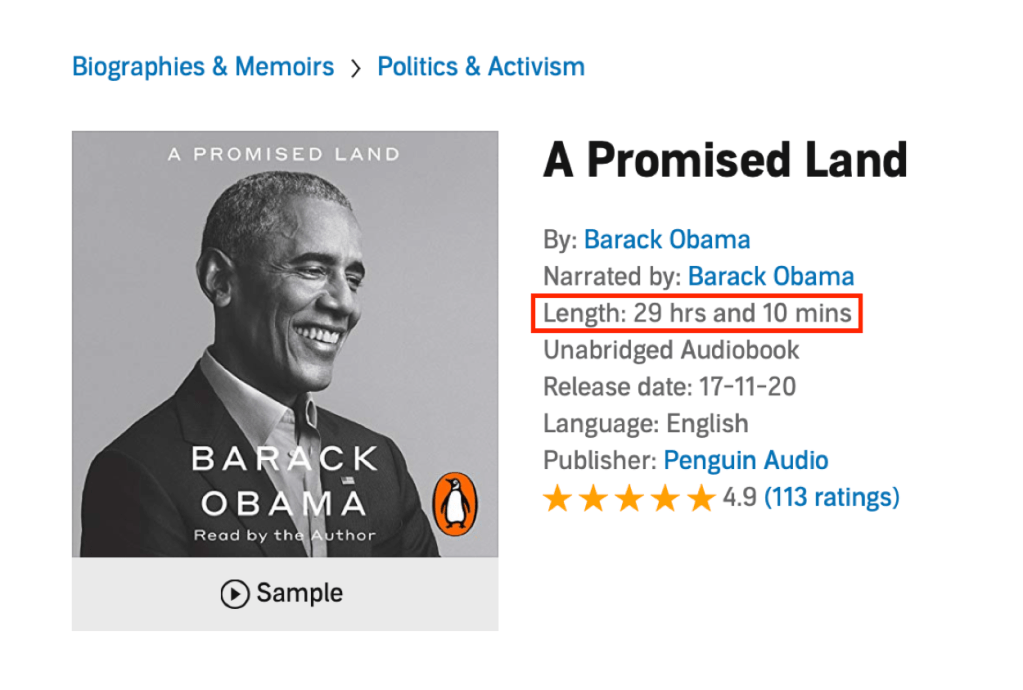1023x690 pixels.
Task: View the 113 ratings
Action: [832, 497]
